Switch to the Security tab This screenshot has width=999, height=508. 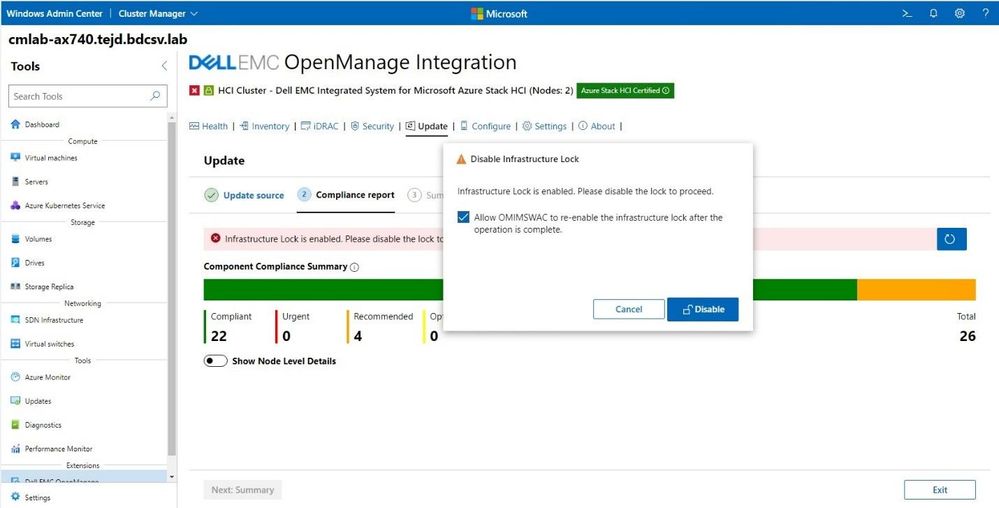pyautogui.click(x=372, y=126)
